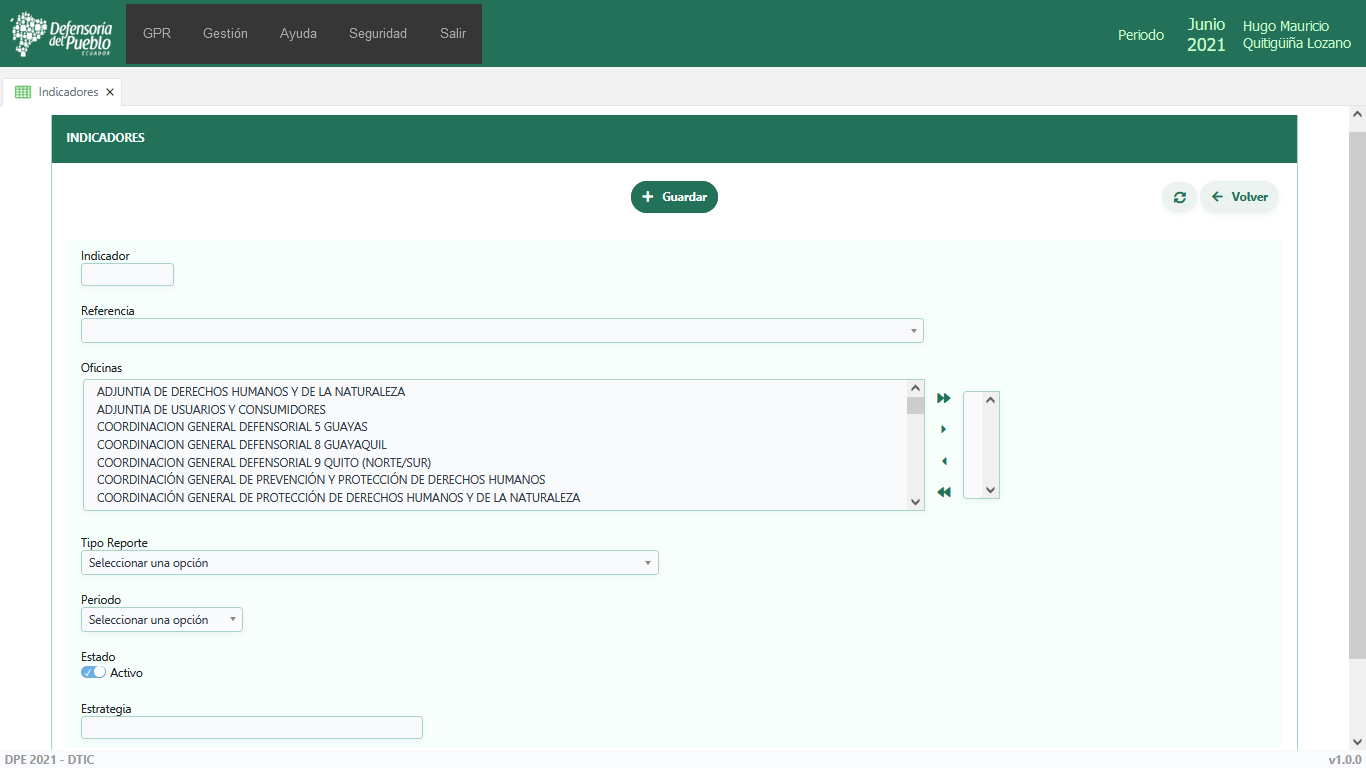Open the Tipo Reporte dropdown

coord(370,563)
